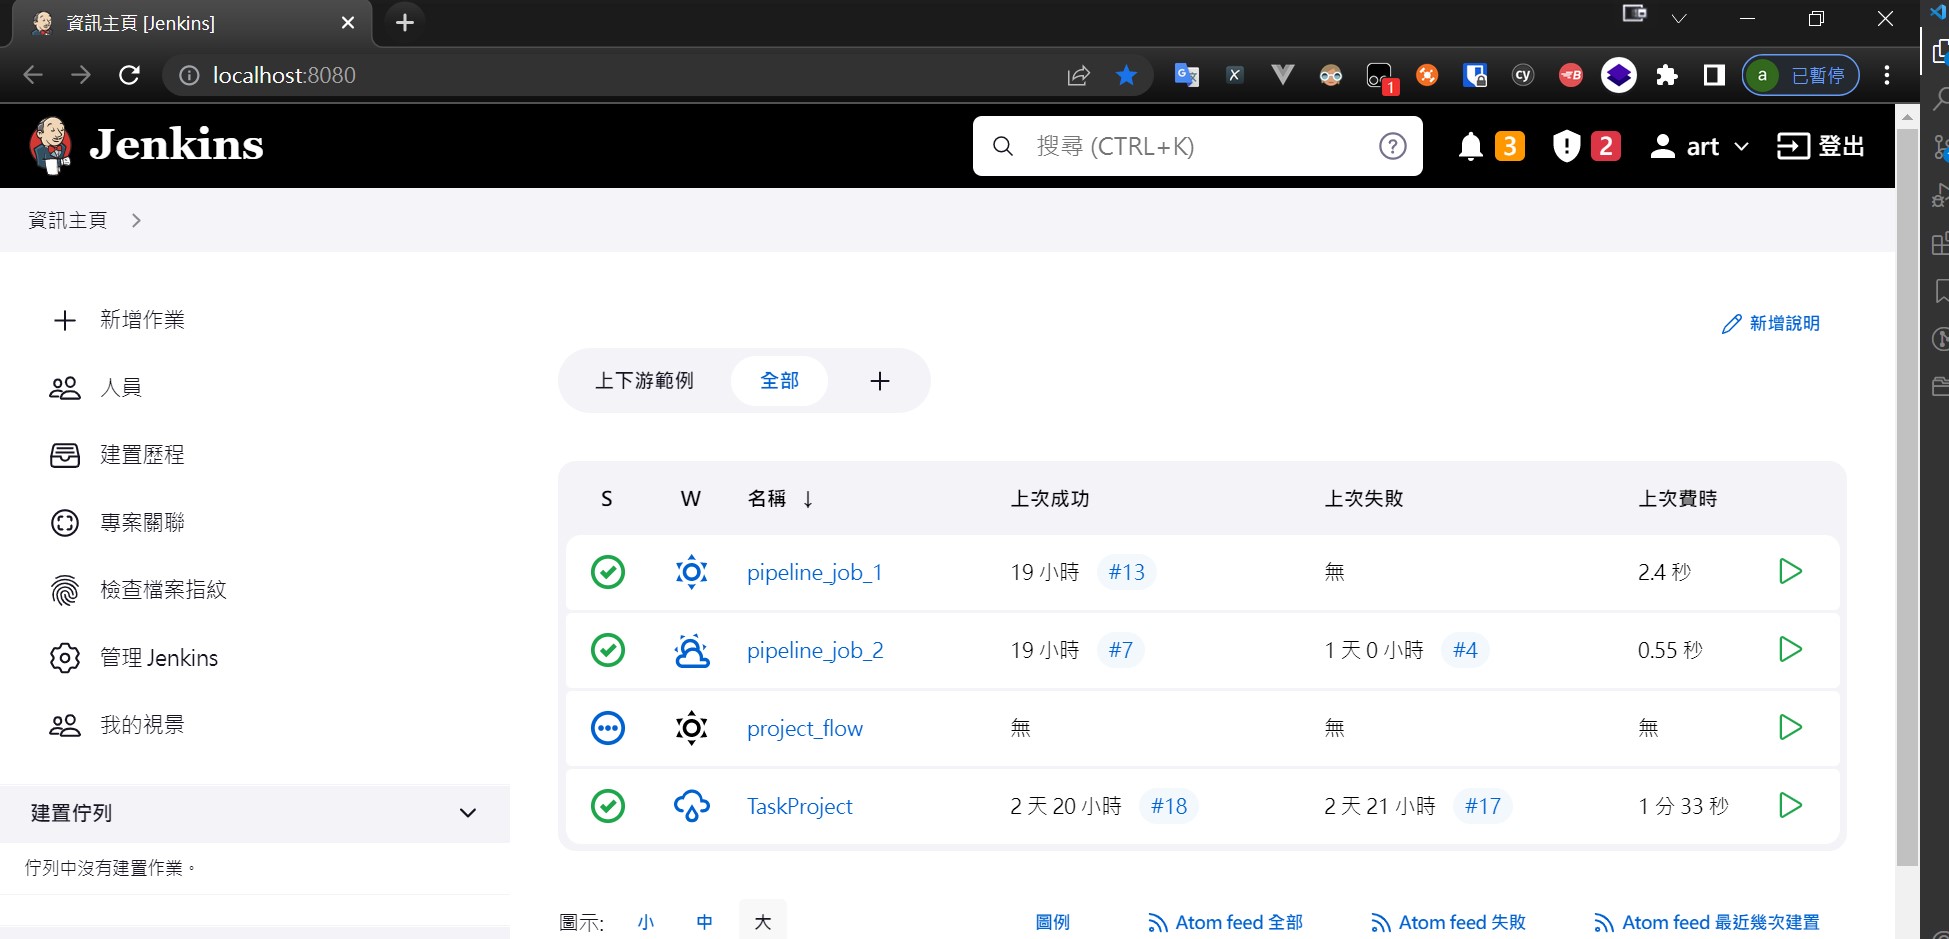Open the pipeline_job_1 job
Screen dimensions: 1949x939
tap(814, 573)
